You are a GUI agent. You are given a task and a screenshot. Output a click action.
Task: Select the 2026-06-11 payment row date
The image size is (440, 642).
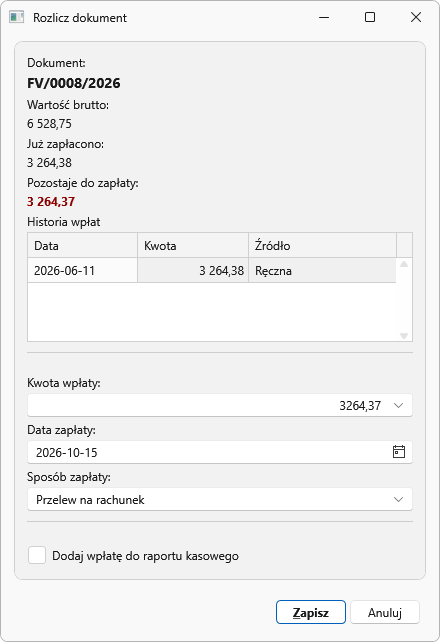(x=82, y=270)
